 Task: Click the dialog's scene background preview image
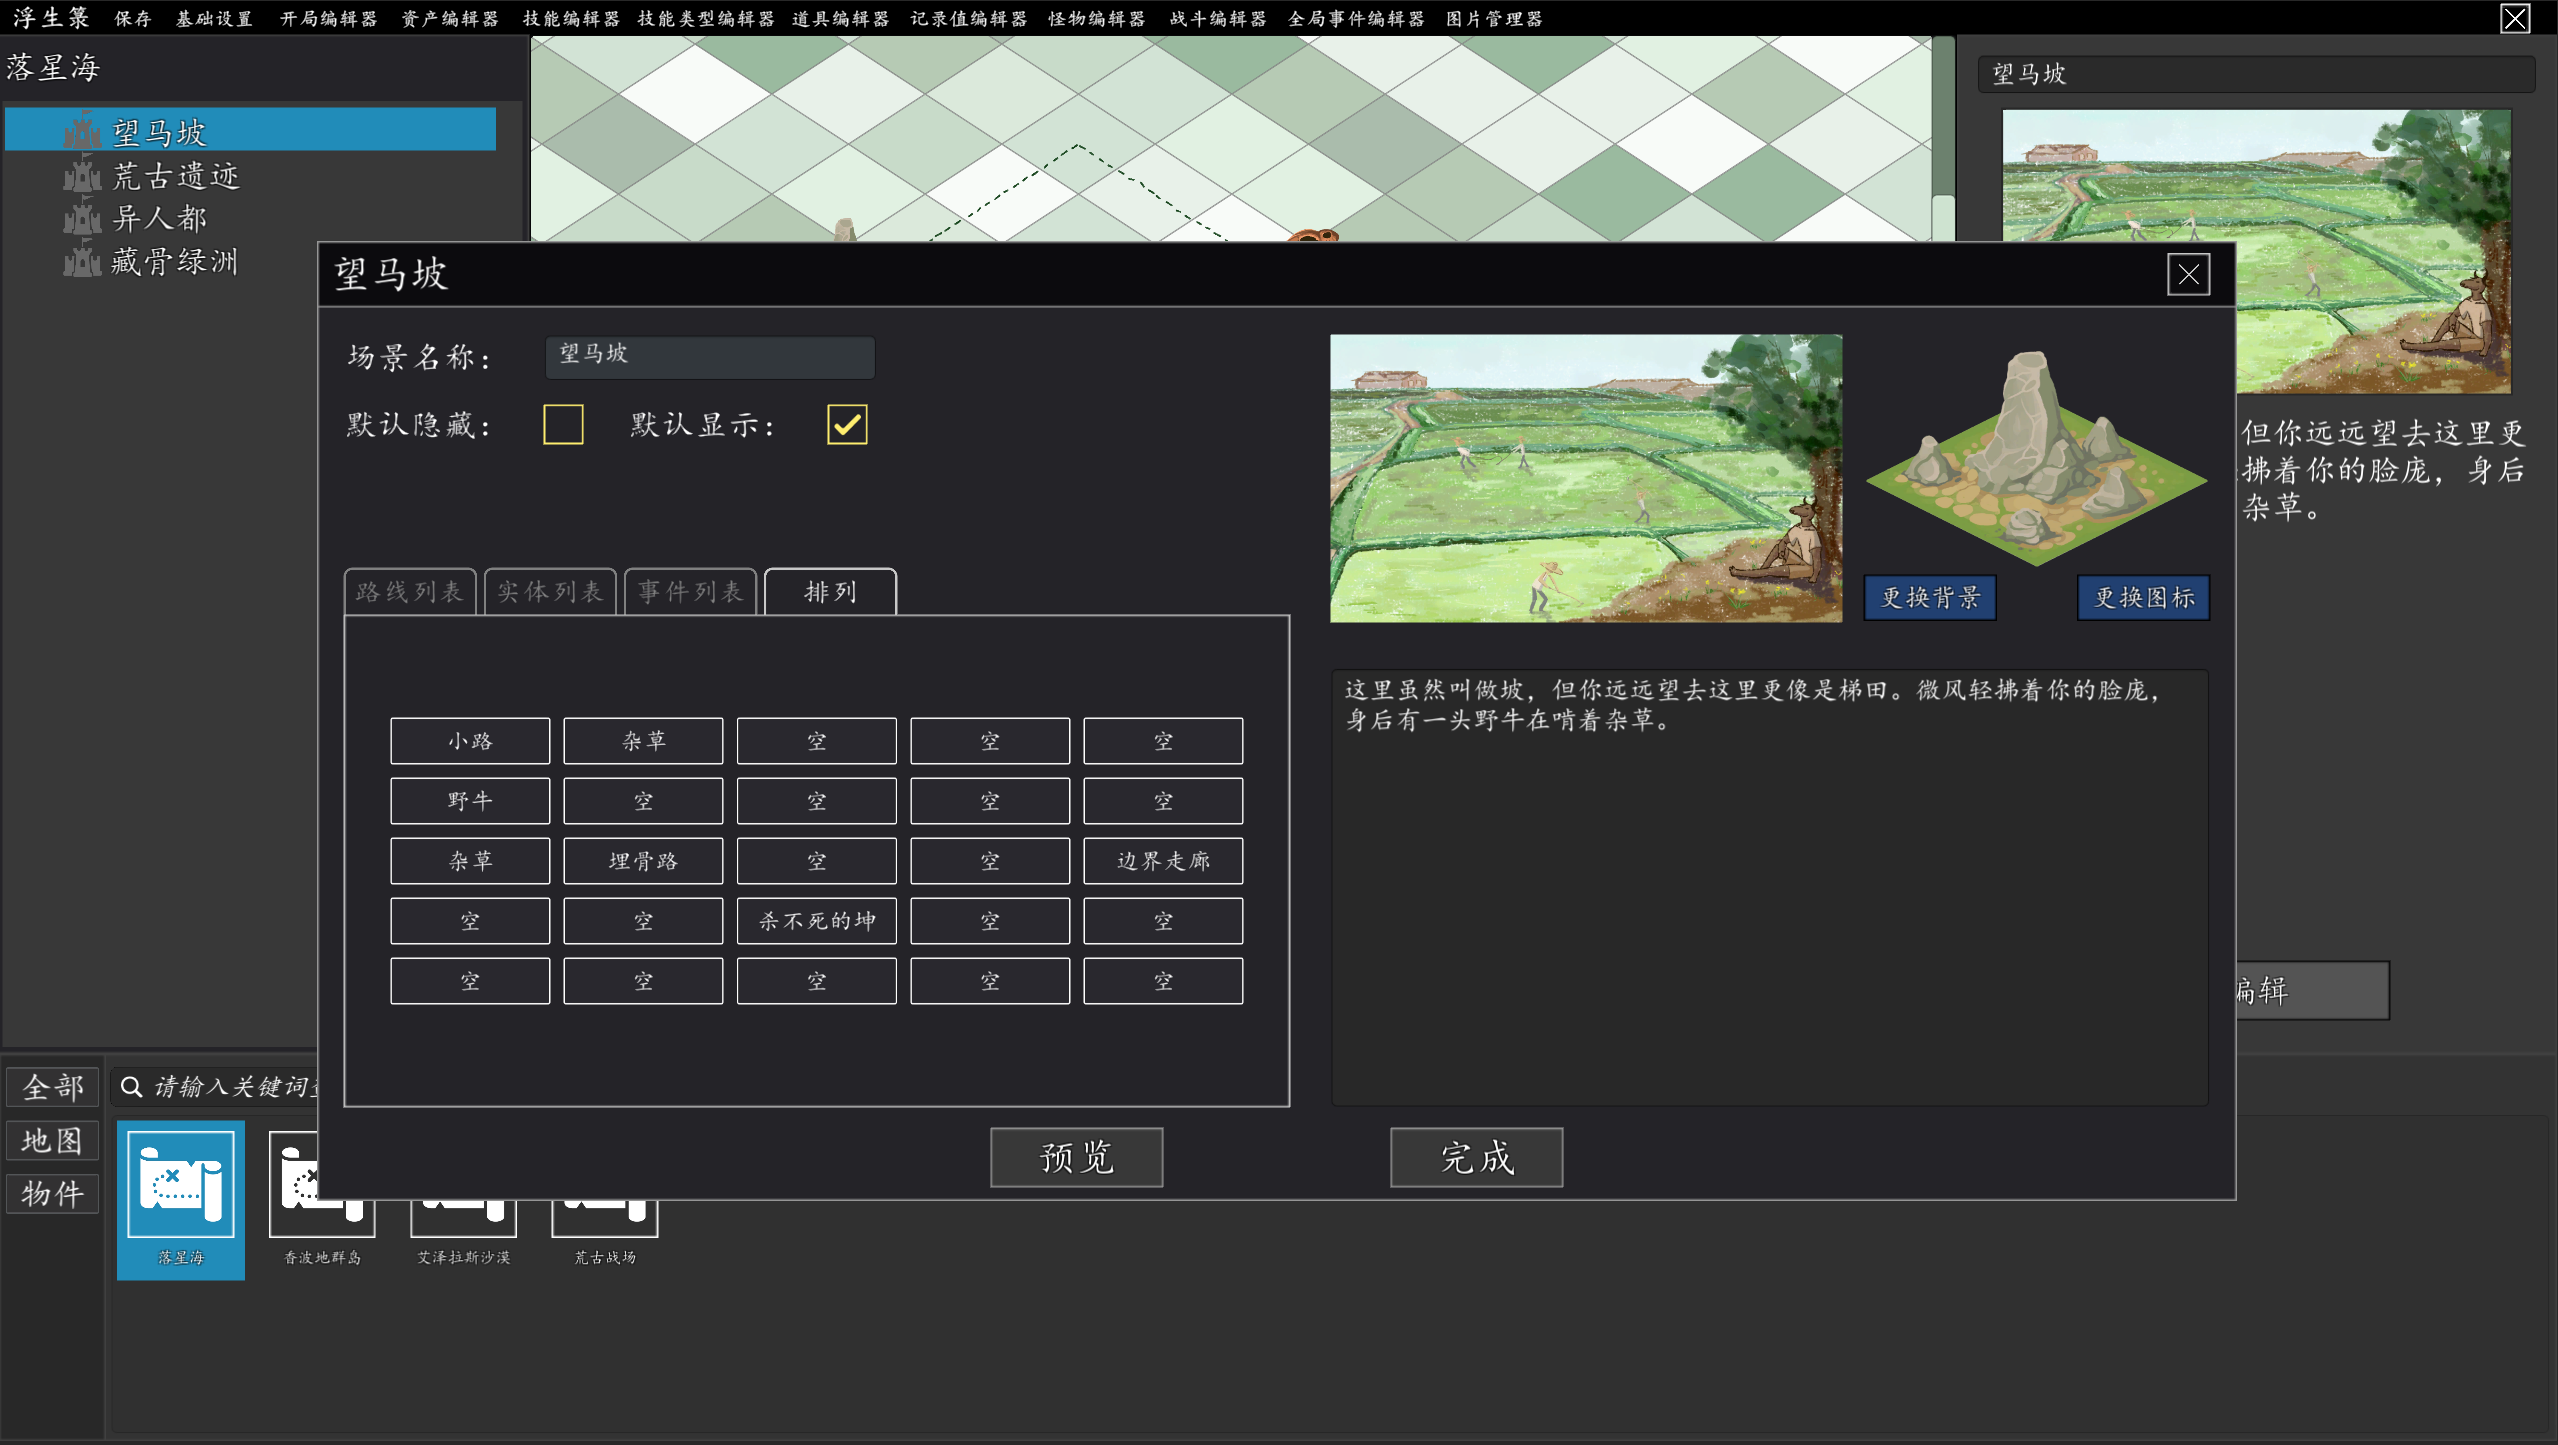point(1586,478)
